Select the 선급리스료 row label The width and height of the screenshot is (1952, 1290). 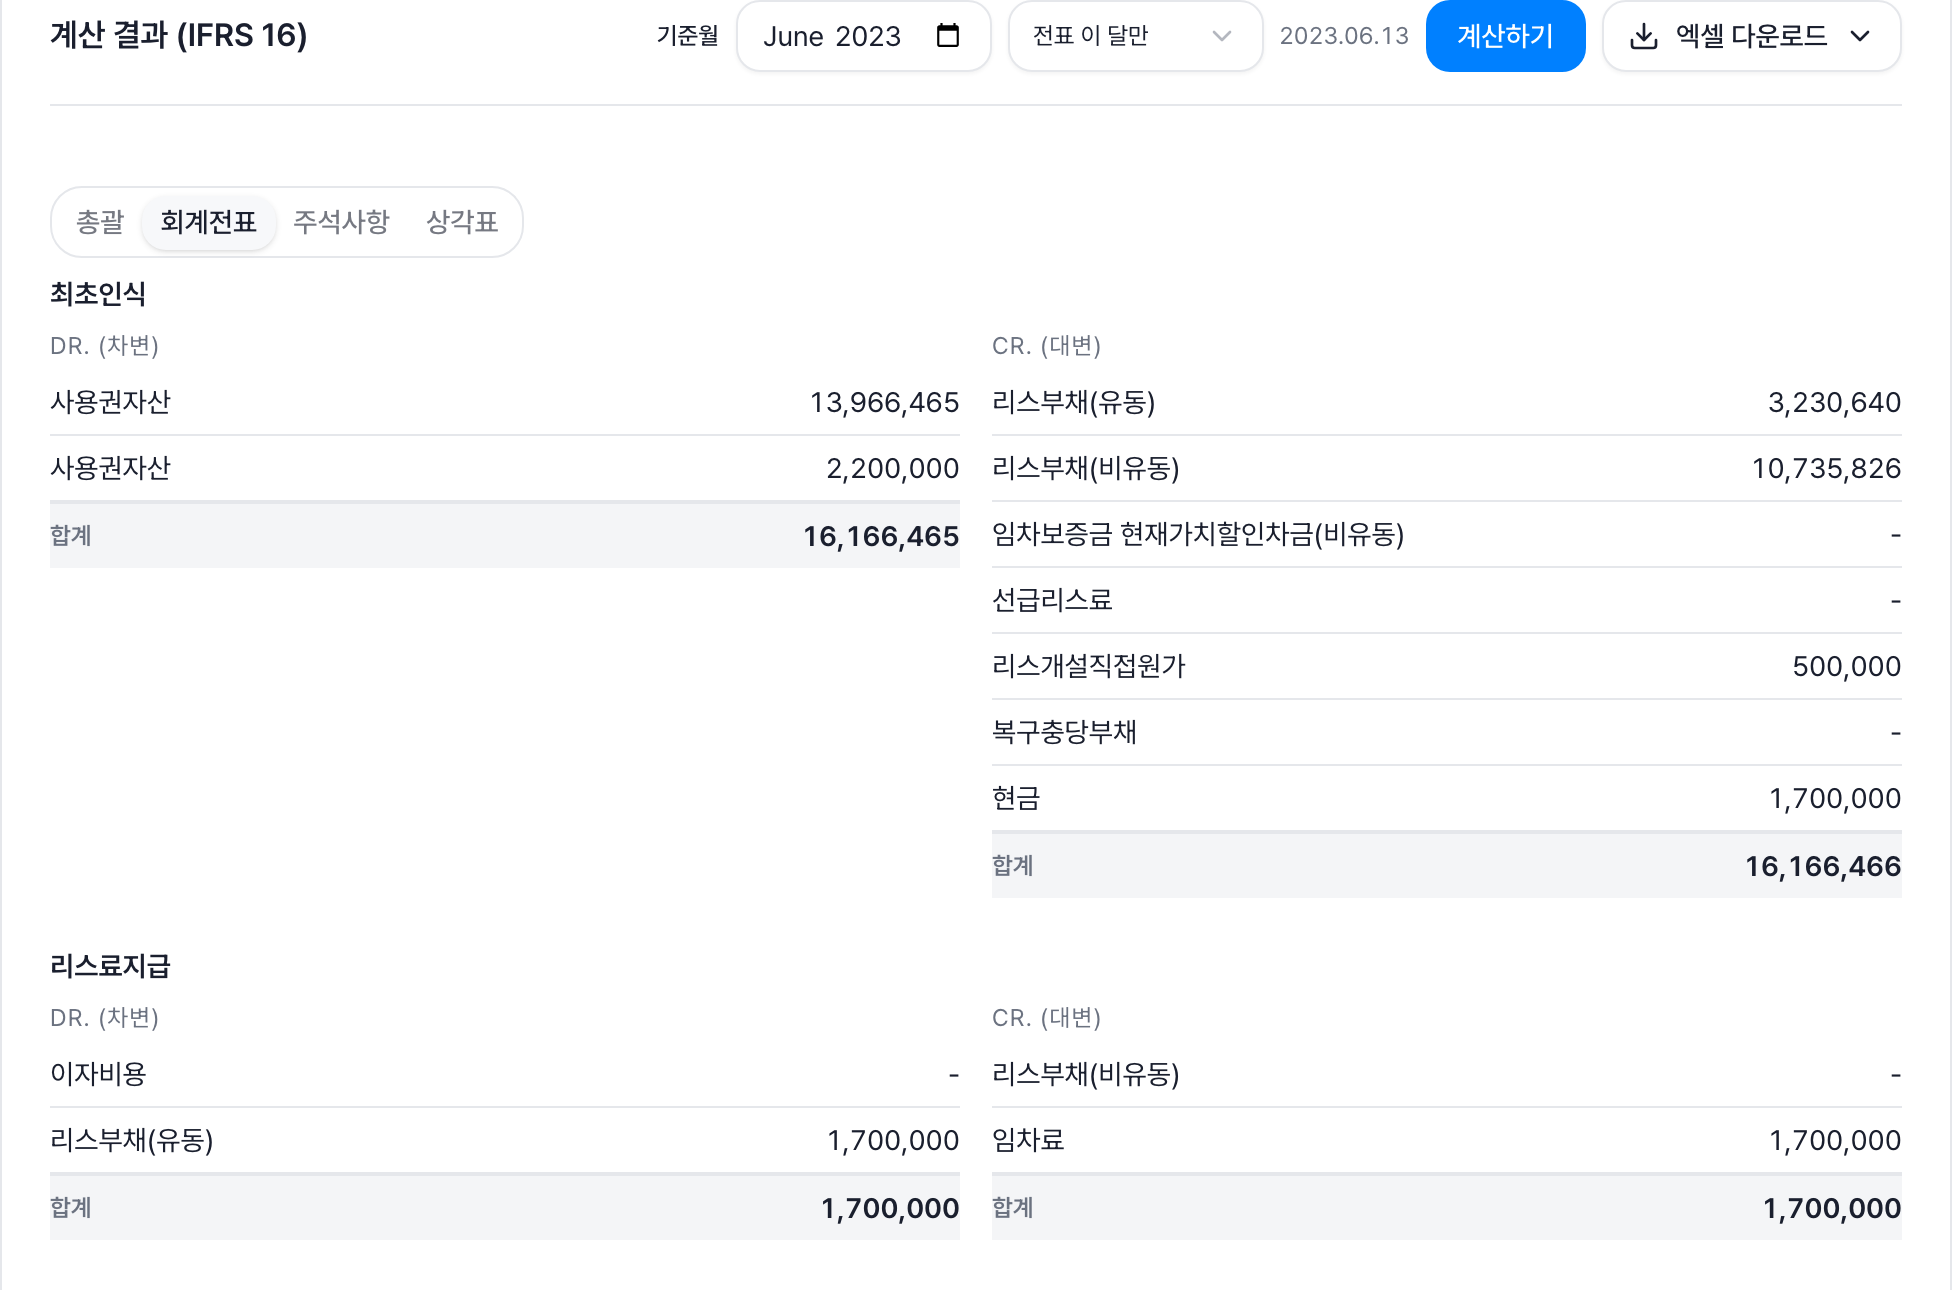point(1052,600)
